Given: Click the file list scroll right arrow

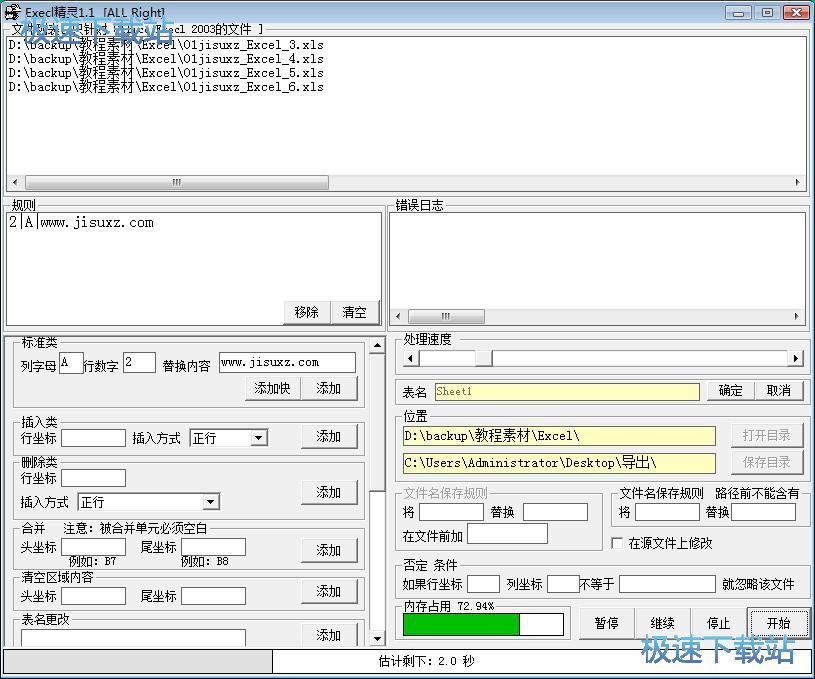Looking at the screenshot, I should pyautogui.click(x=797, y=182).
